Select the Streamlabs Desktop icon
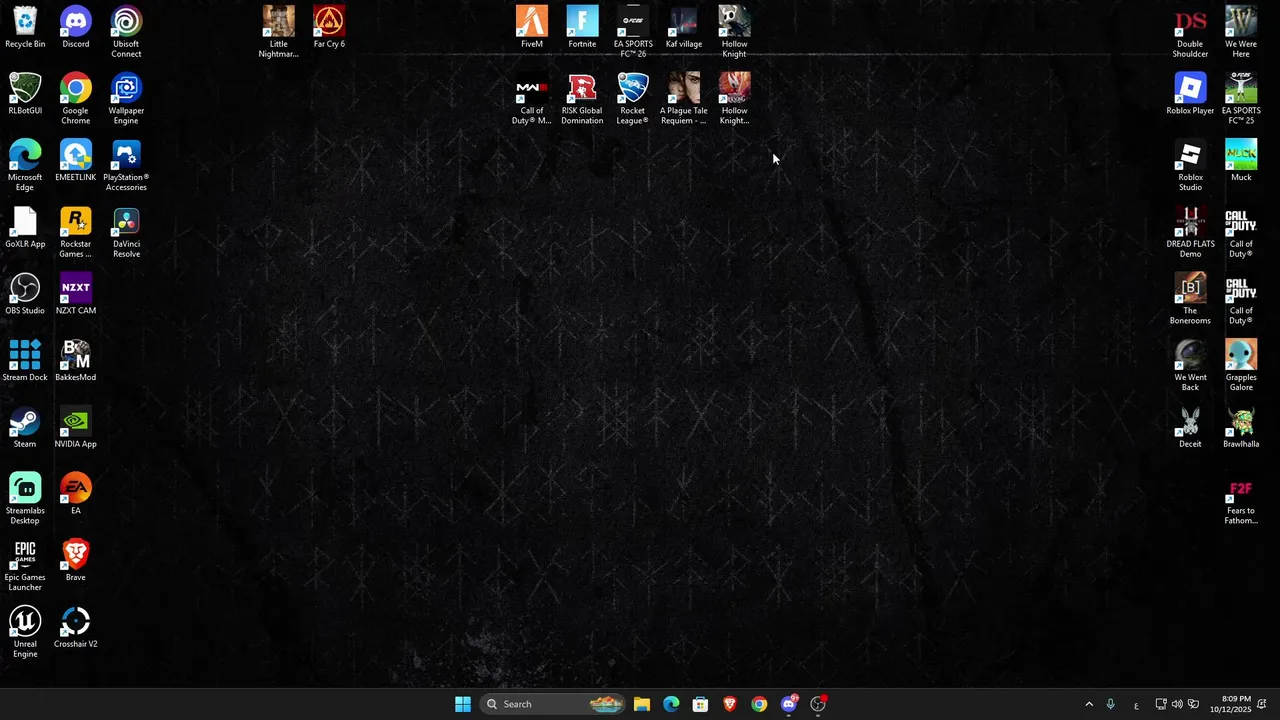The width and height of the screenshot is (1280, 720). [25, 499]
